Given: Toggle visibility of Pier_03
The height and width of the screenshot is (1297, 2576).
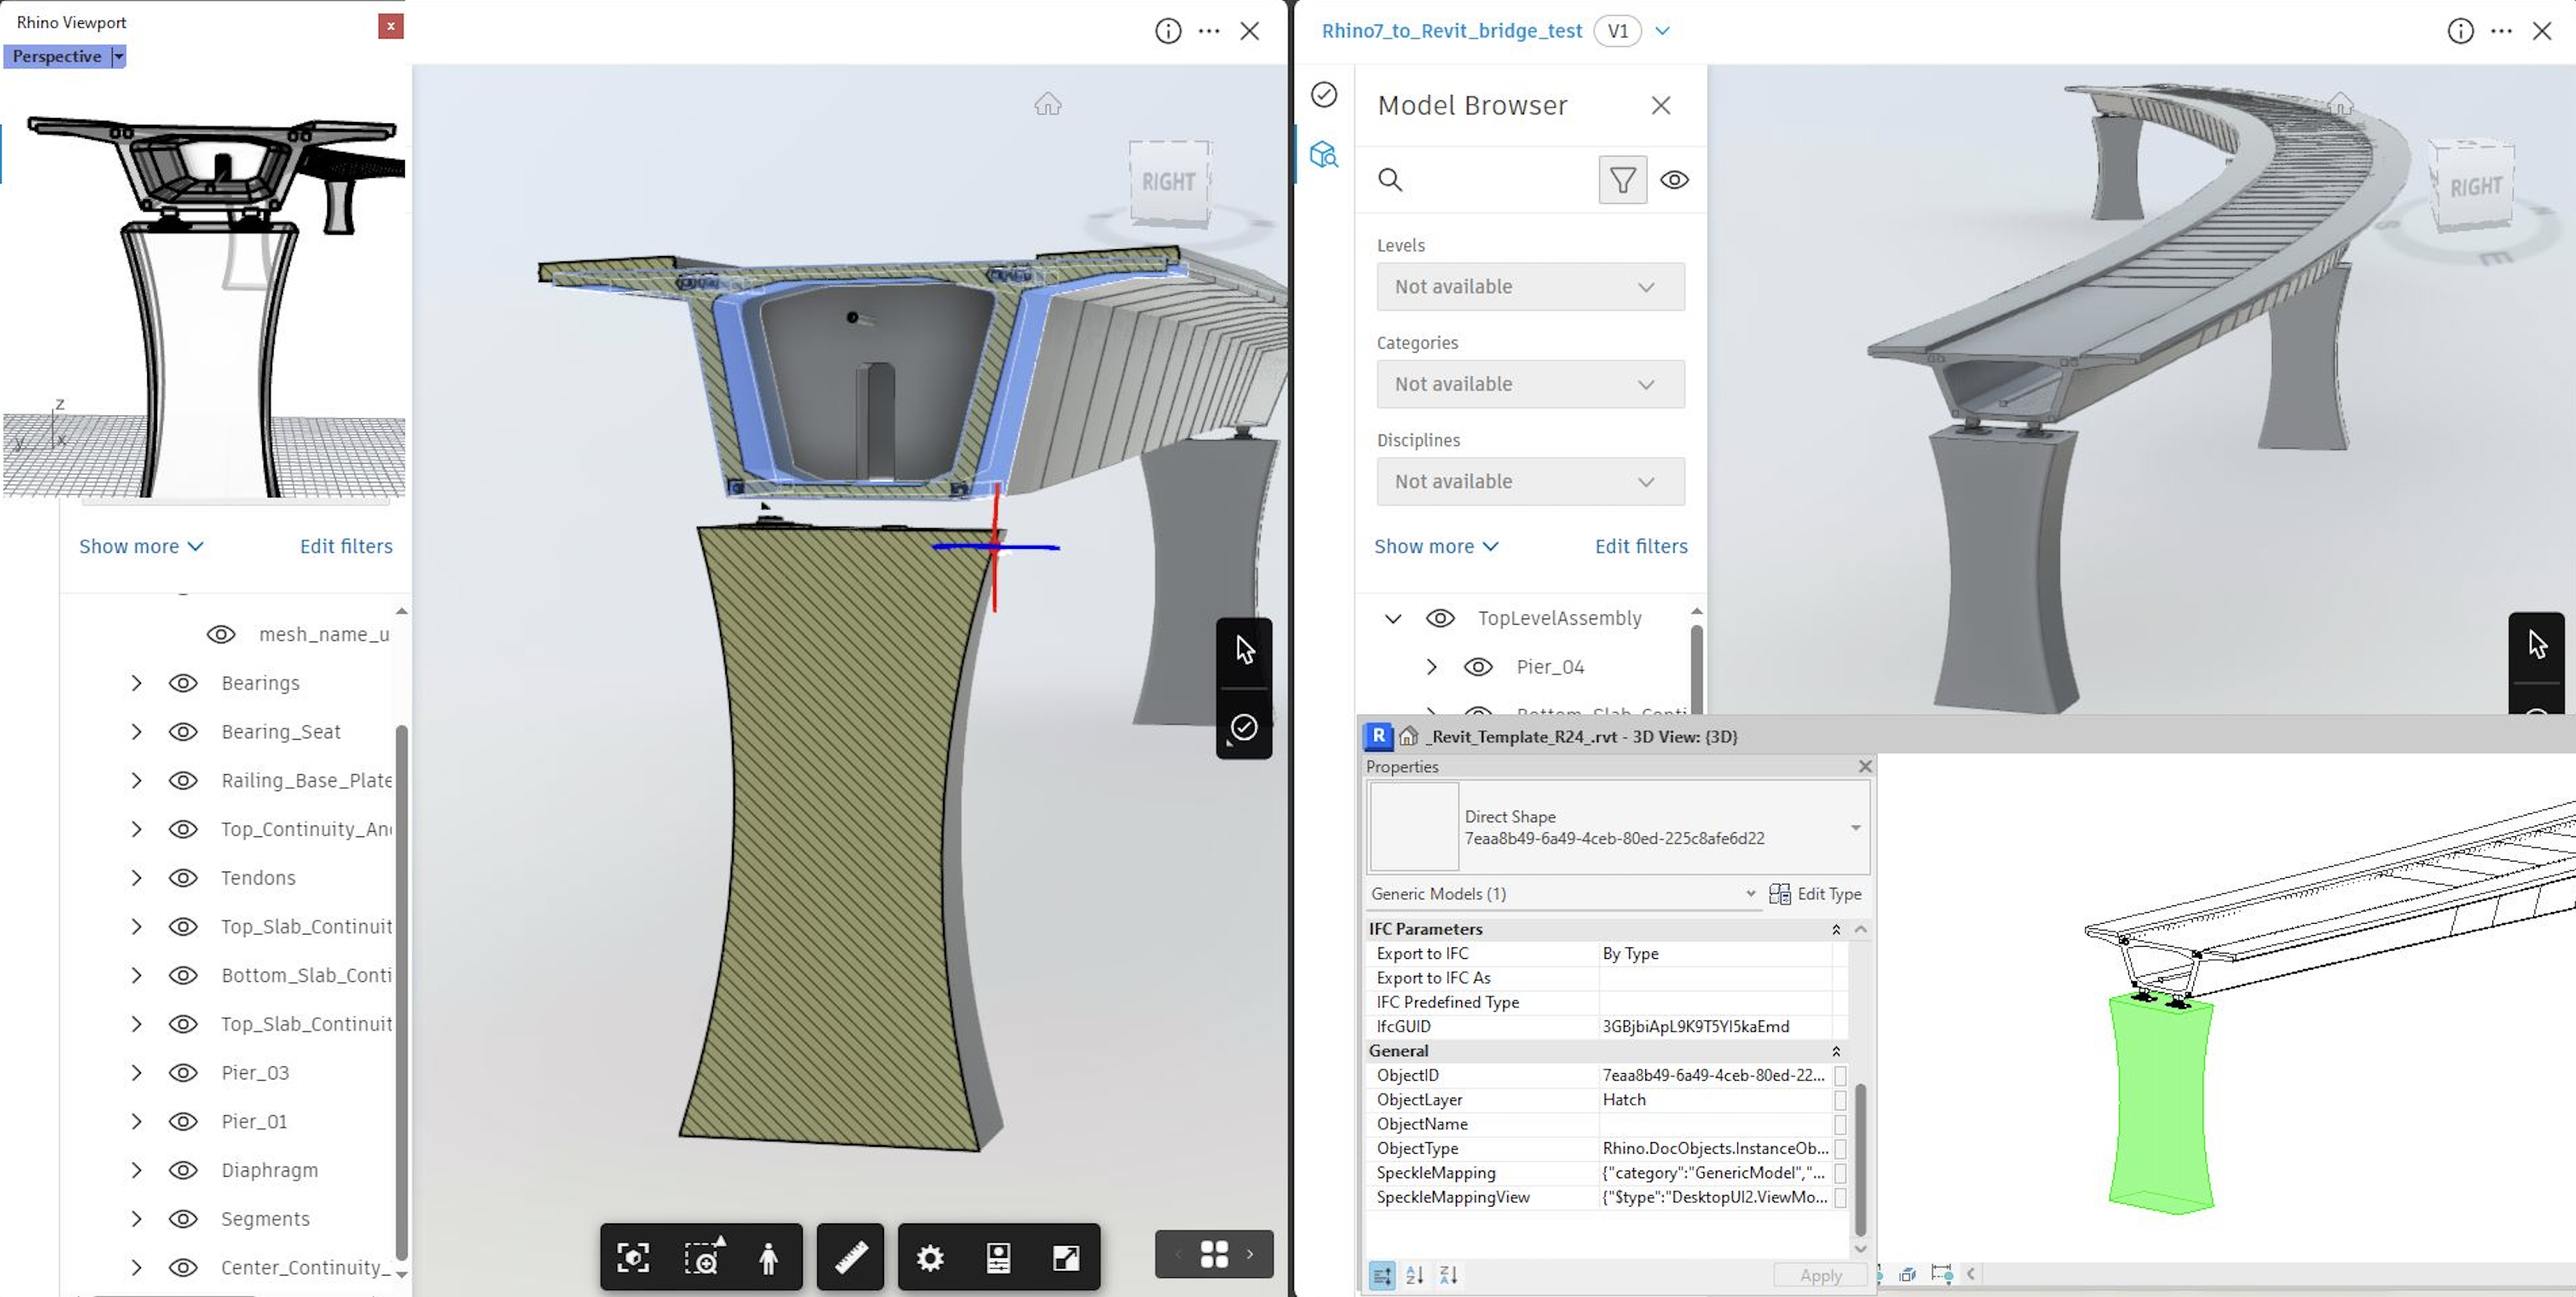Looking at the screenshot, I should pos(183,1073).
